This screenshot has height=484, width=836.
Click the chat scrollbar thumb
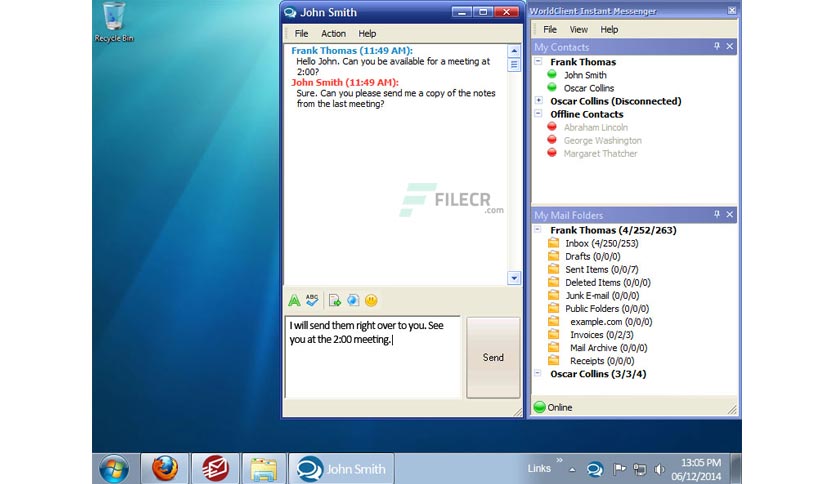pyautogui.click(x=514, y=65)
